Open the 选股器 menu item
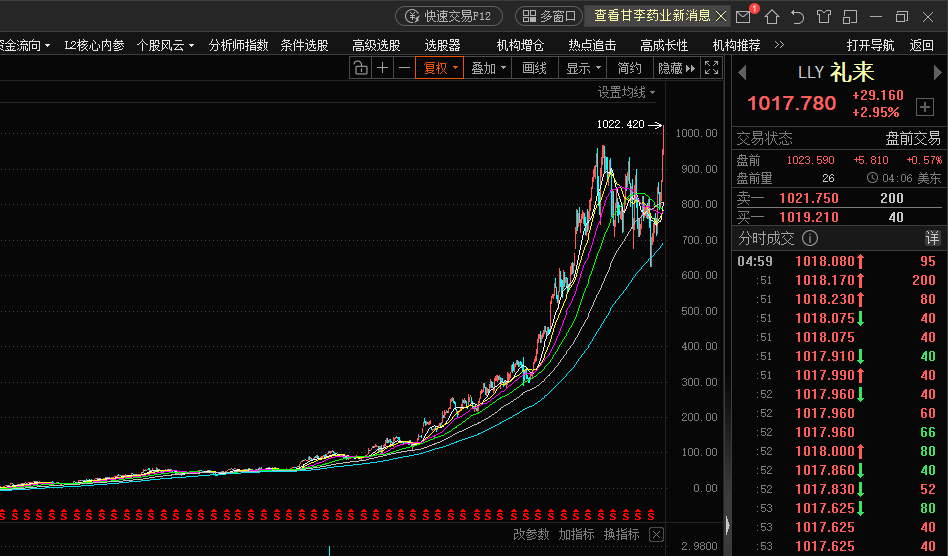The width and height of the screenshot is (948, 556). coord(442,45)
